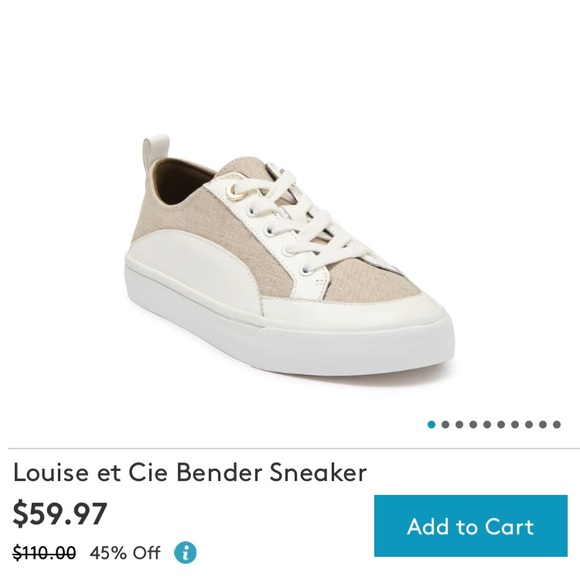
Task: Select the first blue carousel dot
Action: [x=431, y=424]
